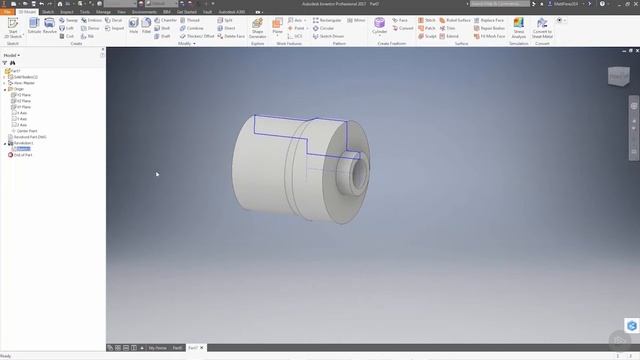Create a Work Axis
Screen dimensions: 640x360
pos(295,20)
